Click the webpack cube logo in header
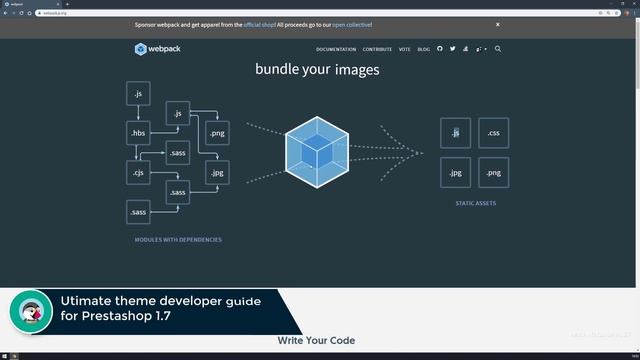 pos(140,49)
